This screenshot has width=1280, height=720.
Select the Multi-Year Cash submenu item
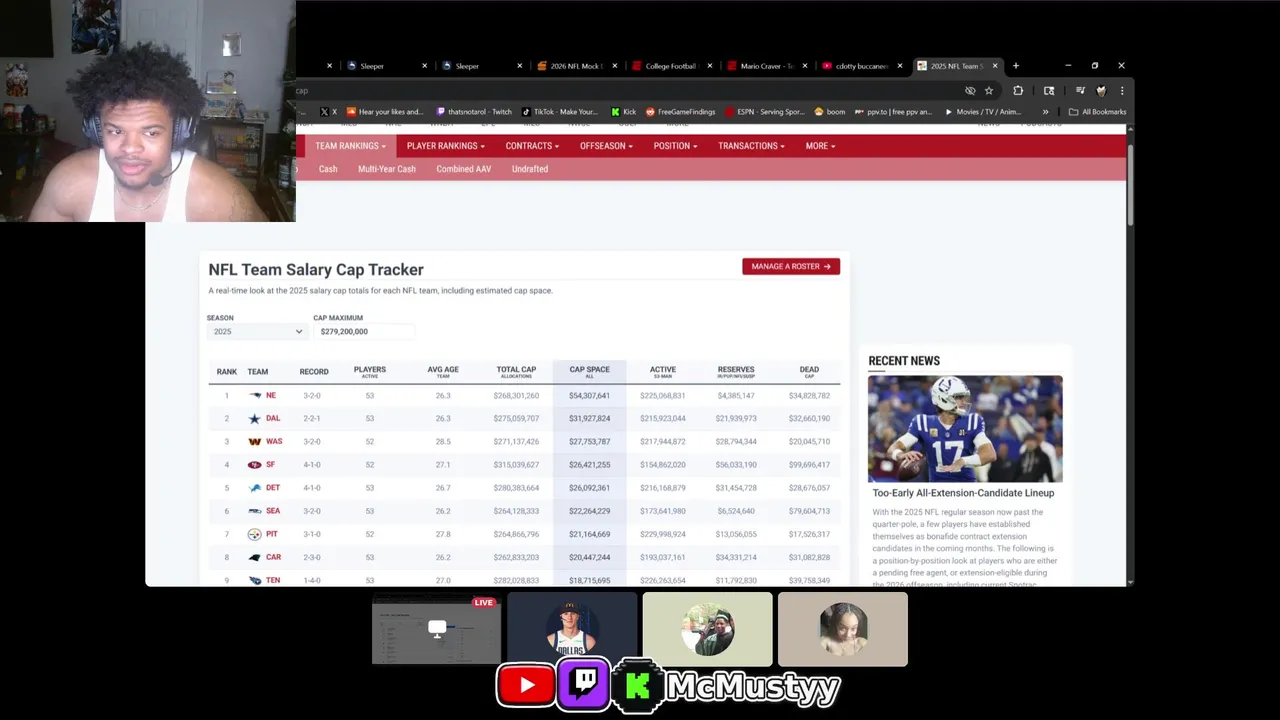(x=387, y=169)
